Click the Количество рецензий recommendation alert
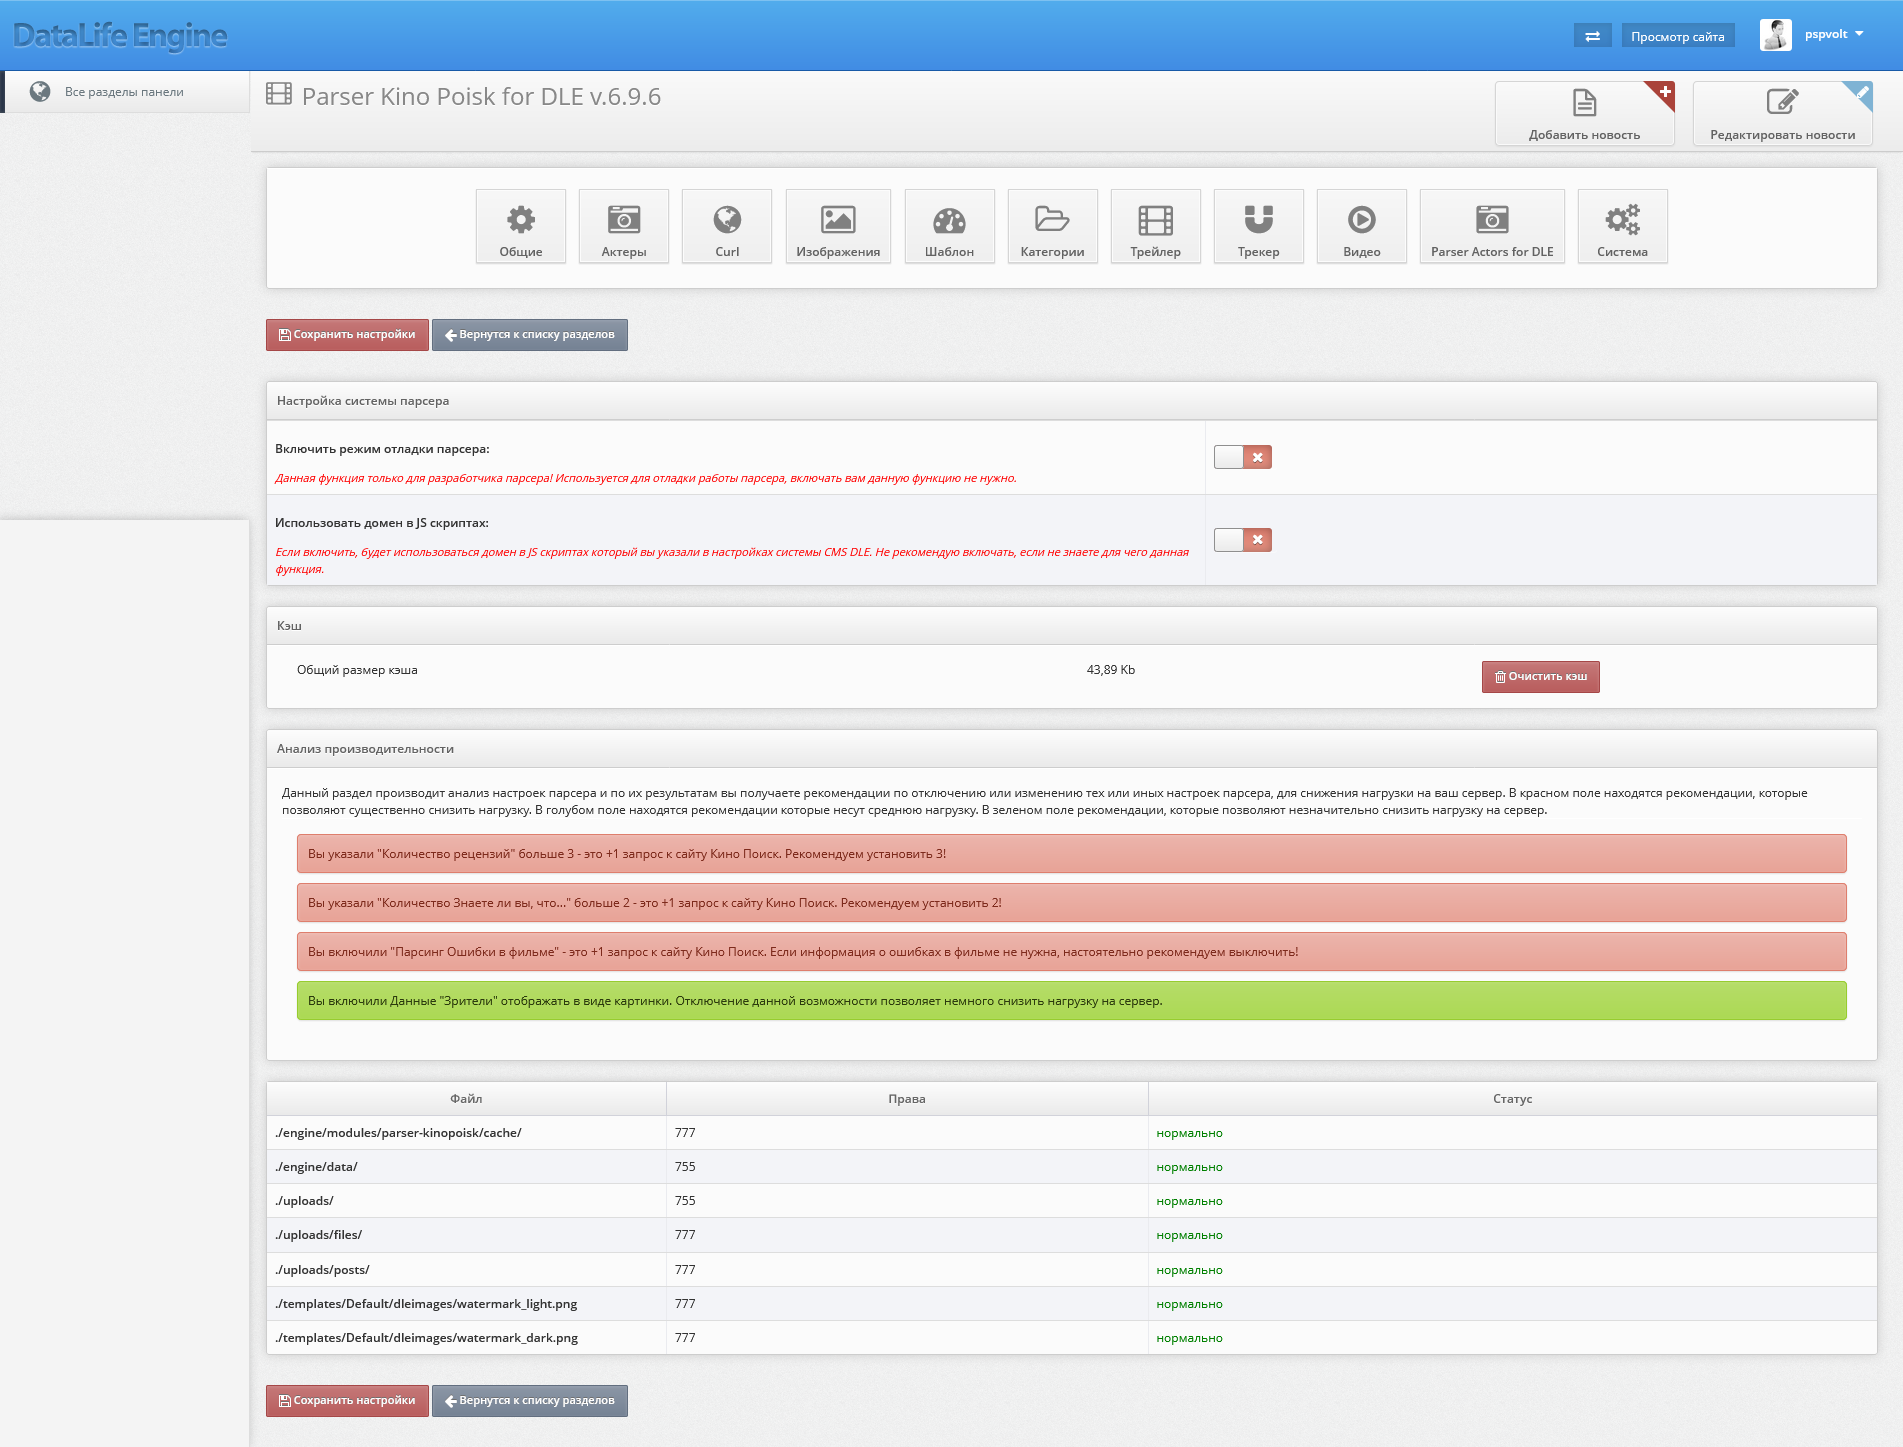Viewport: 1903px width, 1447px height. [1071, 854]
